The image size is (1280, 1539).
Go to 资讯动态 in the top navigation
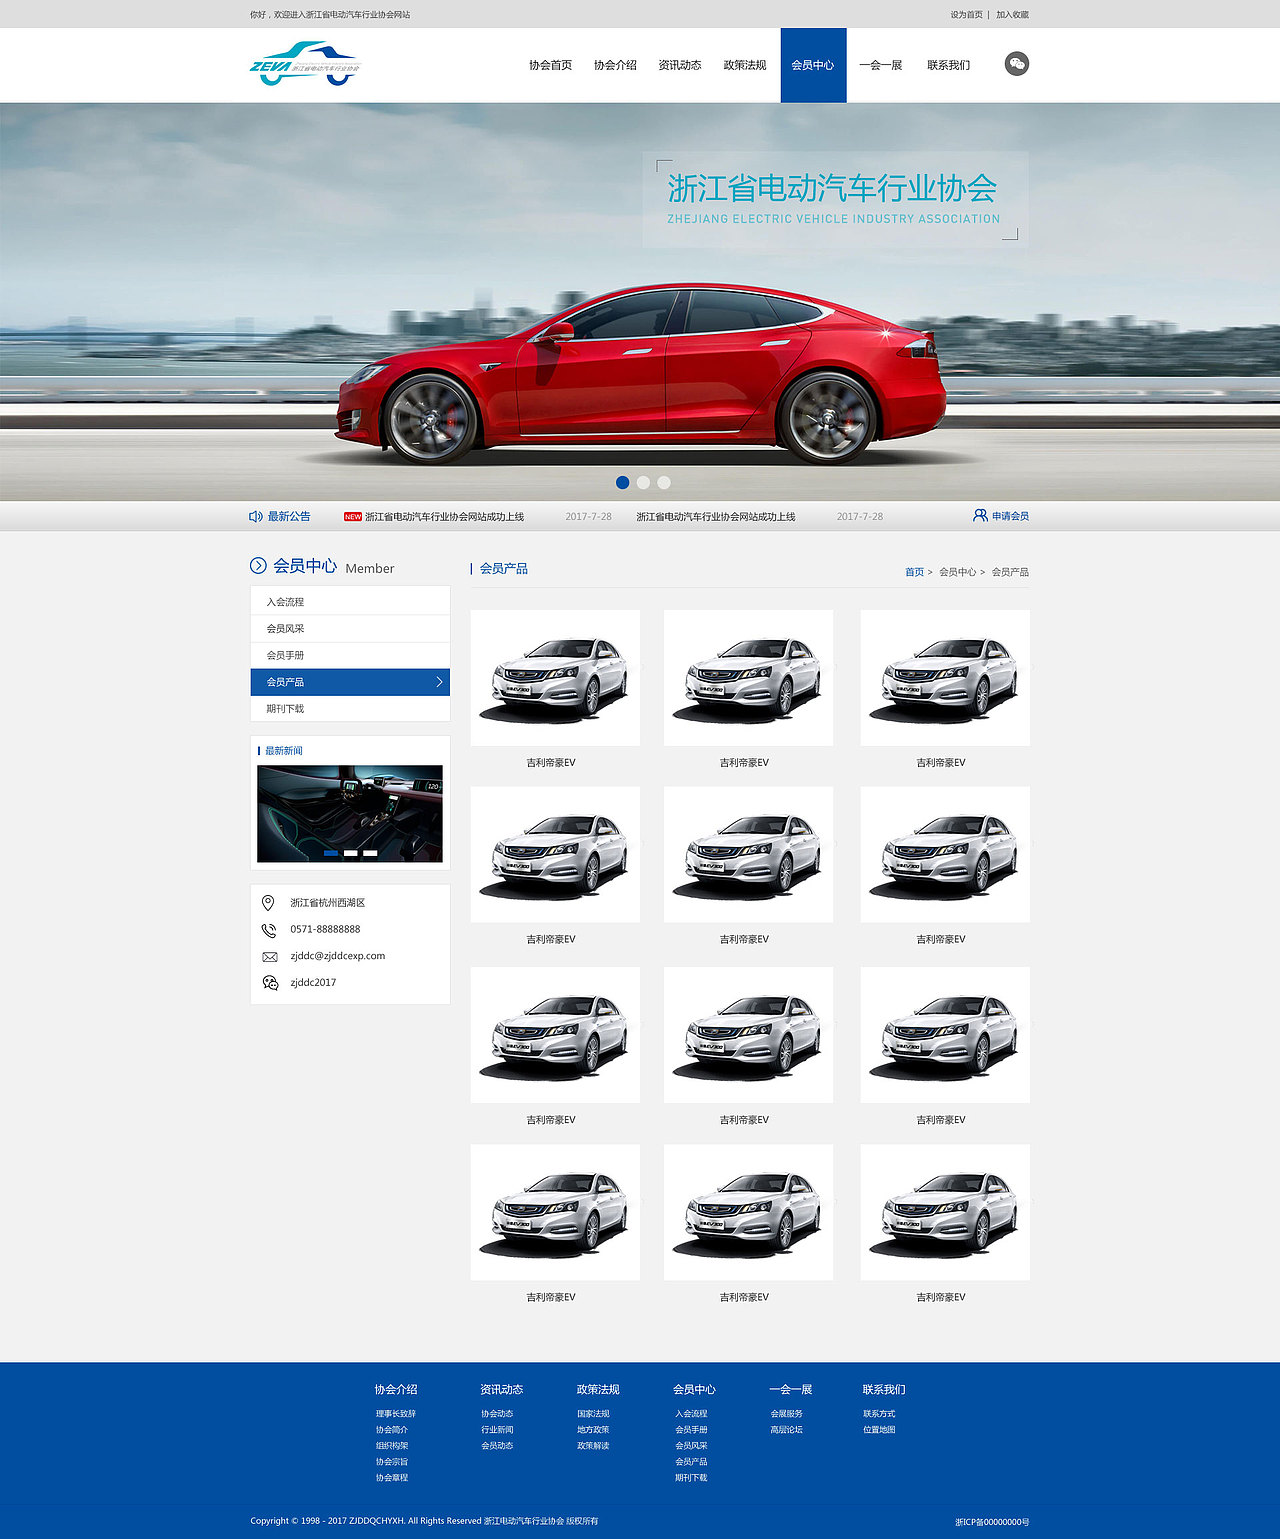(x=680, y=65)
